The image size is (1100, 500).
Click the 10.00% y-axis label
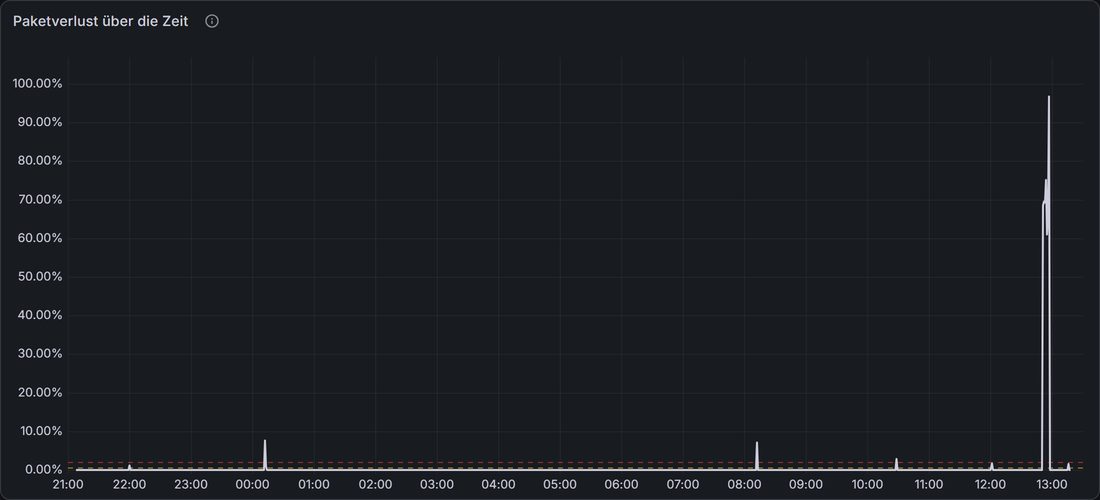click(x=40, y=431)
